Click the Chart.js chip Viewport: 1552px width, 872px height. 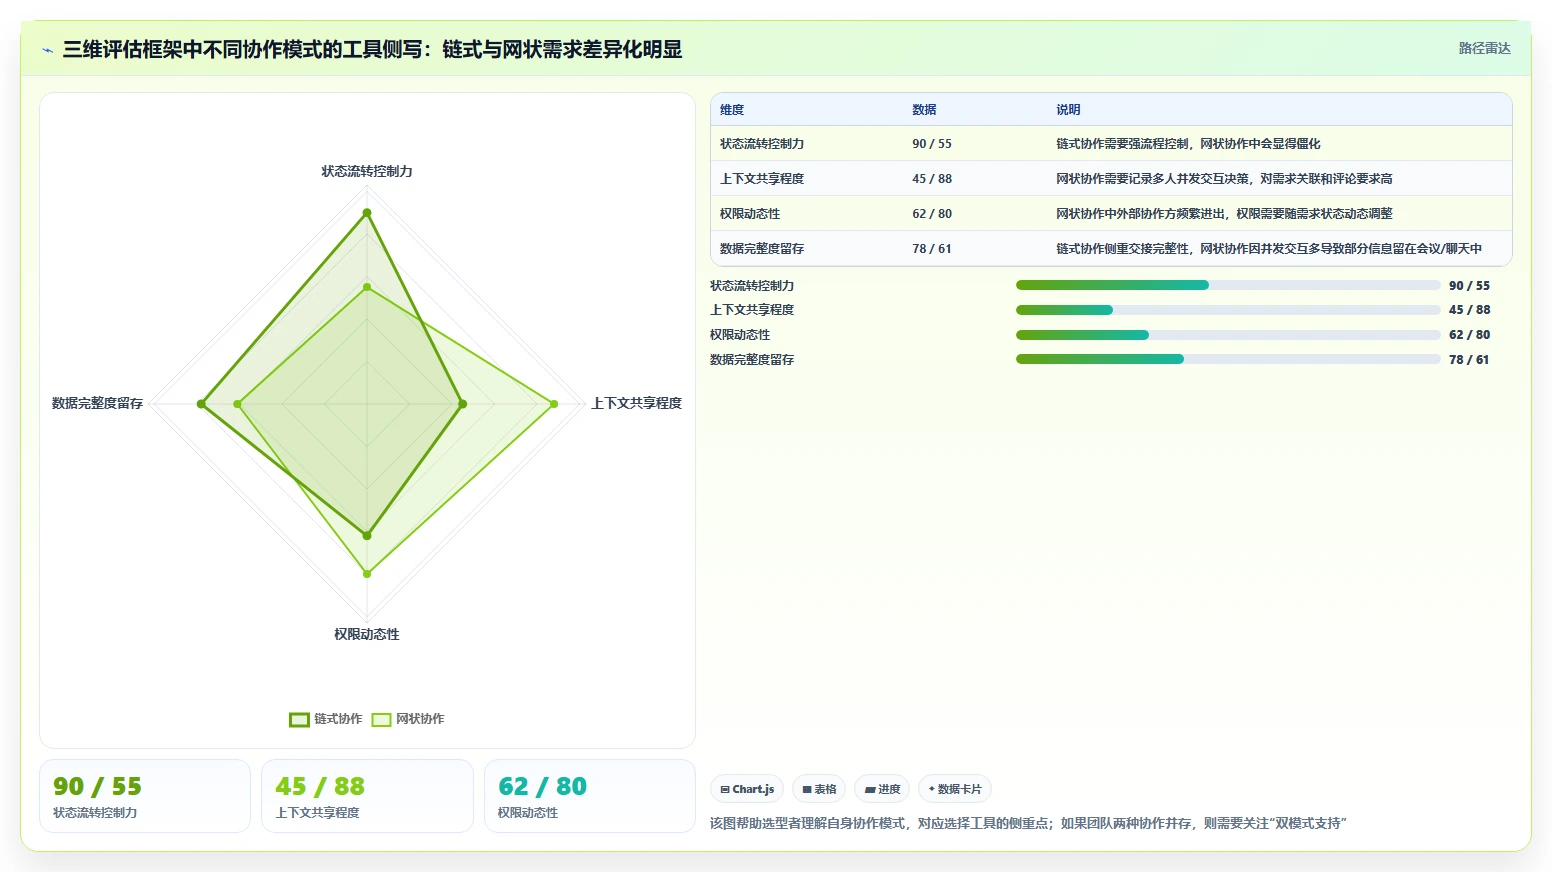[747, 789]
